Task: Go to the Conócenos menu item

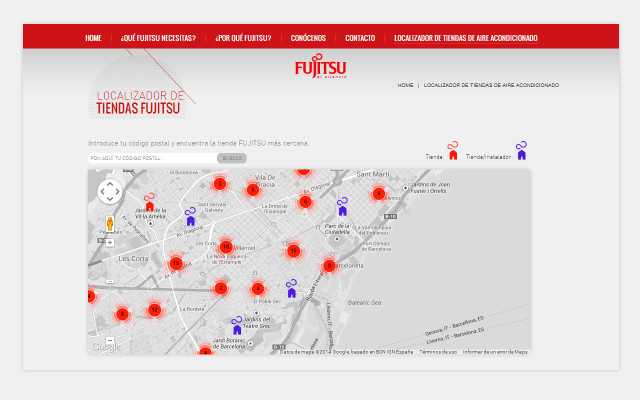Action: (308, 38)
